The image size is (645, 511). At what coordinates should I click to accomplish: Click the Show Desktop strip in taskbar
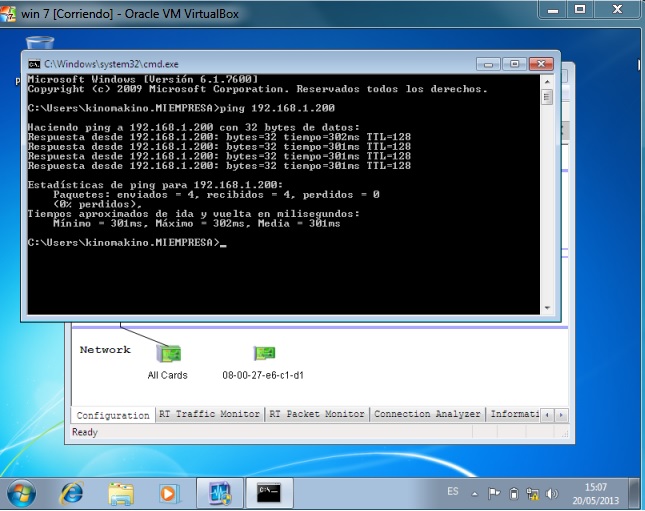(634, 493)
